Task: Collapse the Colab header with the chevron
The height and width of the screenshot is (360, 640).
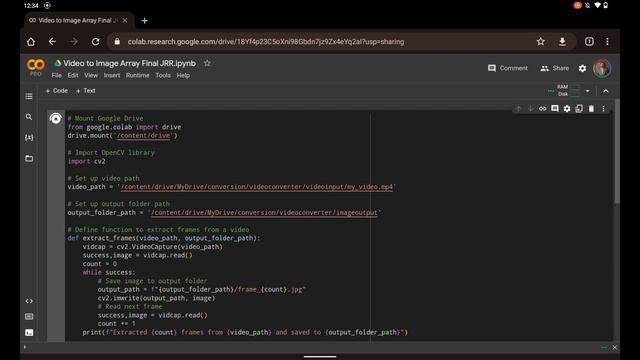Action: pos(606,91)
